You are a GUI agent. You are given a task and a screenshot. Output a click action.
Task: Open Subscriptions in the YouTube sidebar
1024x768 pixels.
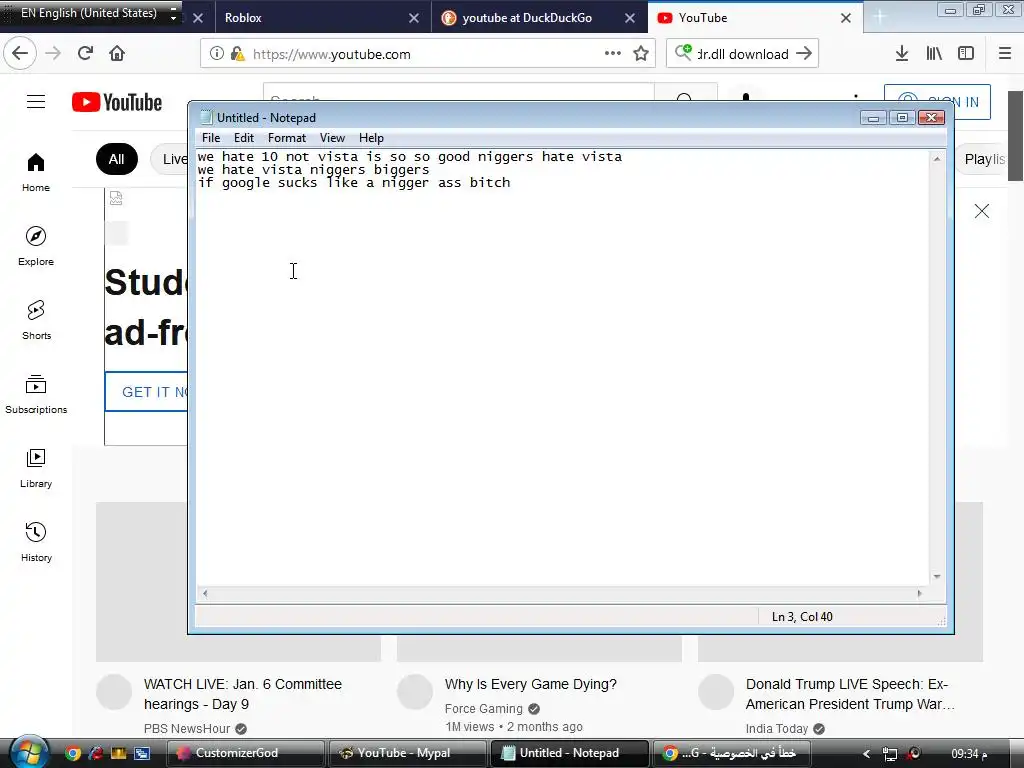coord(36,394)
